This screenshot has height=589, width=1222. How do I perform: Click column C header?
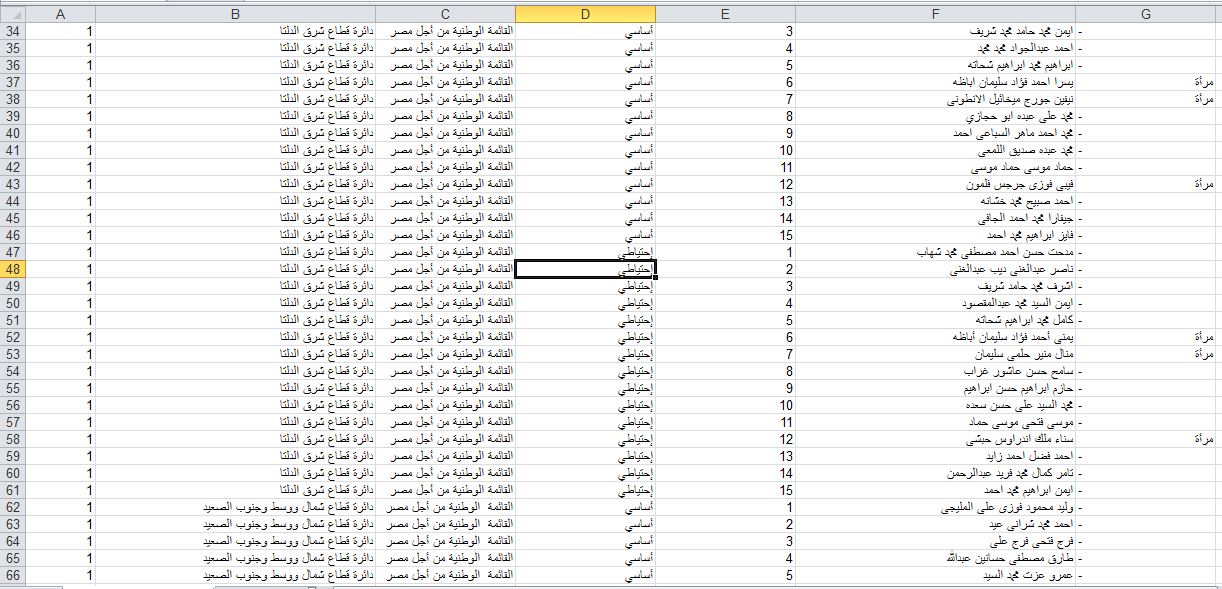[x=445, y=14]
